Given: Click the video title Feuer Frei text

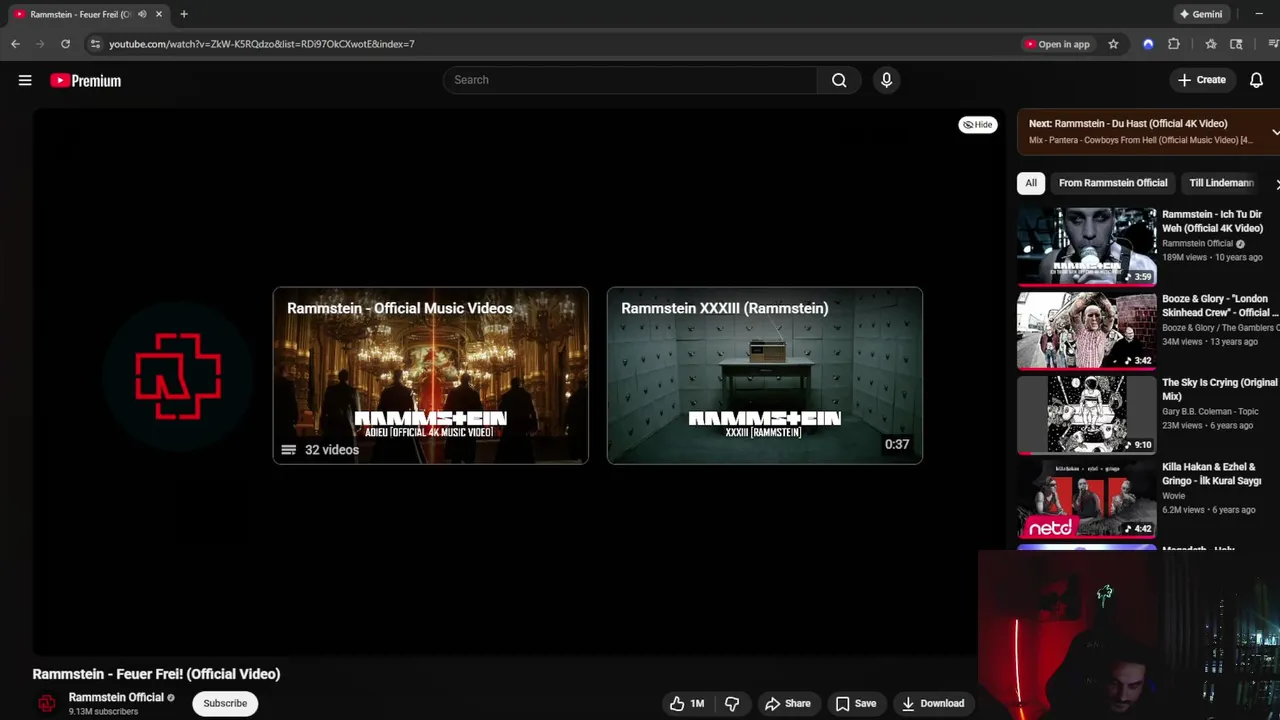Looking at the screenshot, I should [x=156, y=674].
